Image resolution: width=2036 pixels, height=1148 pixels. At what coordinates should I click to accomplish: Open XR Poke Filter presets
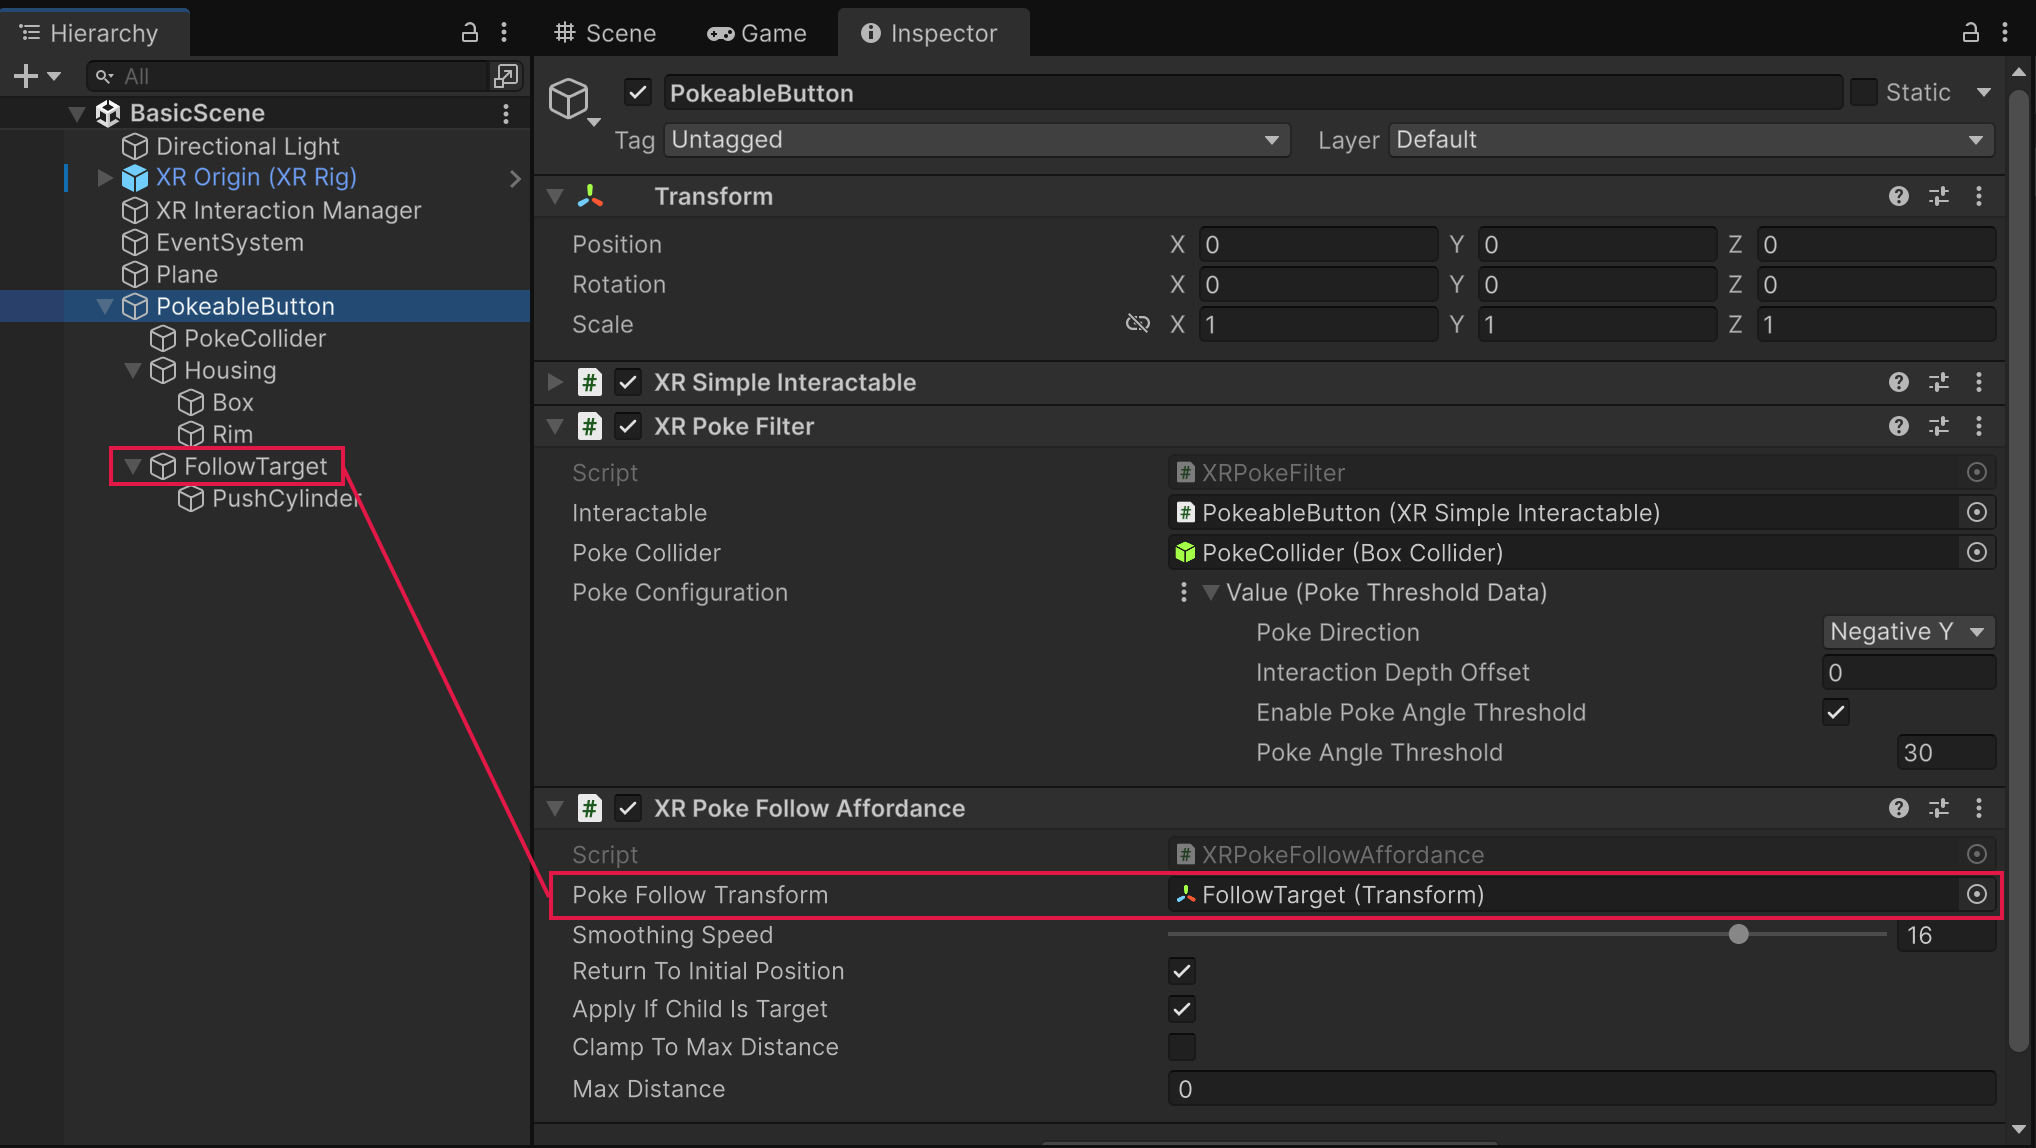1939,426
